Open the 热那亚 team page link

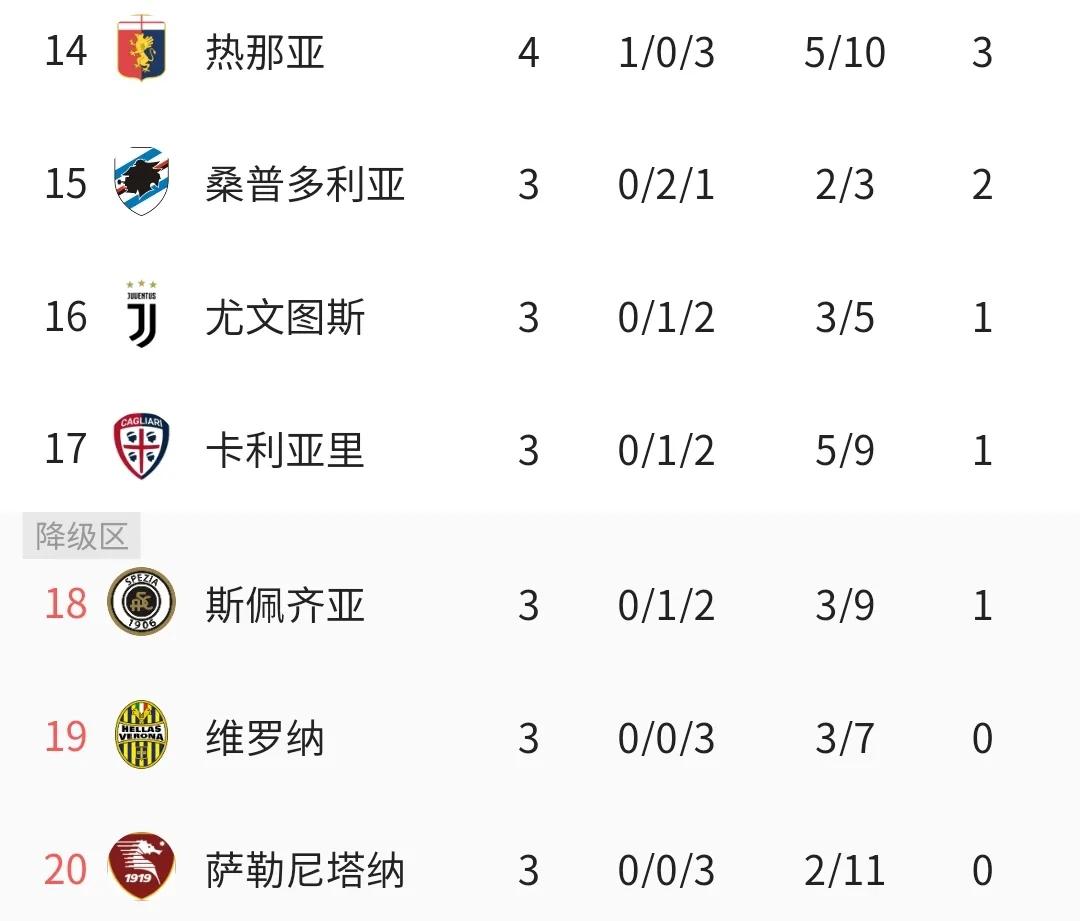coord(266,52)
